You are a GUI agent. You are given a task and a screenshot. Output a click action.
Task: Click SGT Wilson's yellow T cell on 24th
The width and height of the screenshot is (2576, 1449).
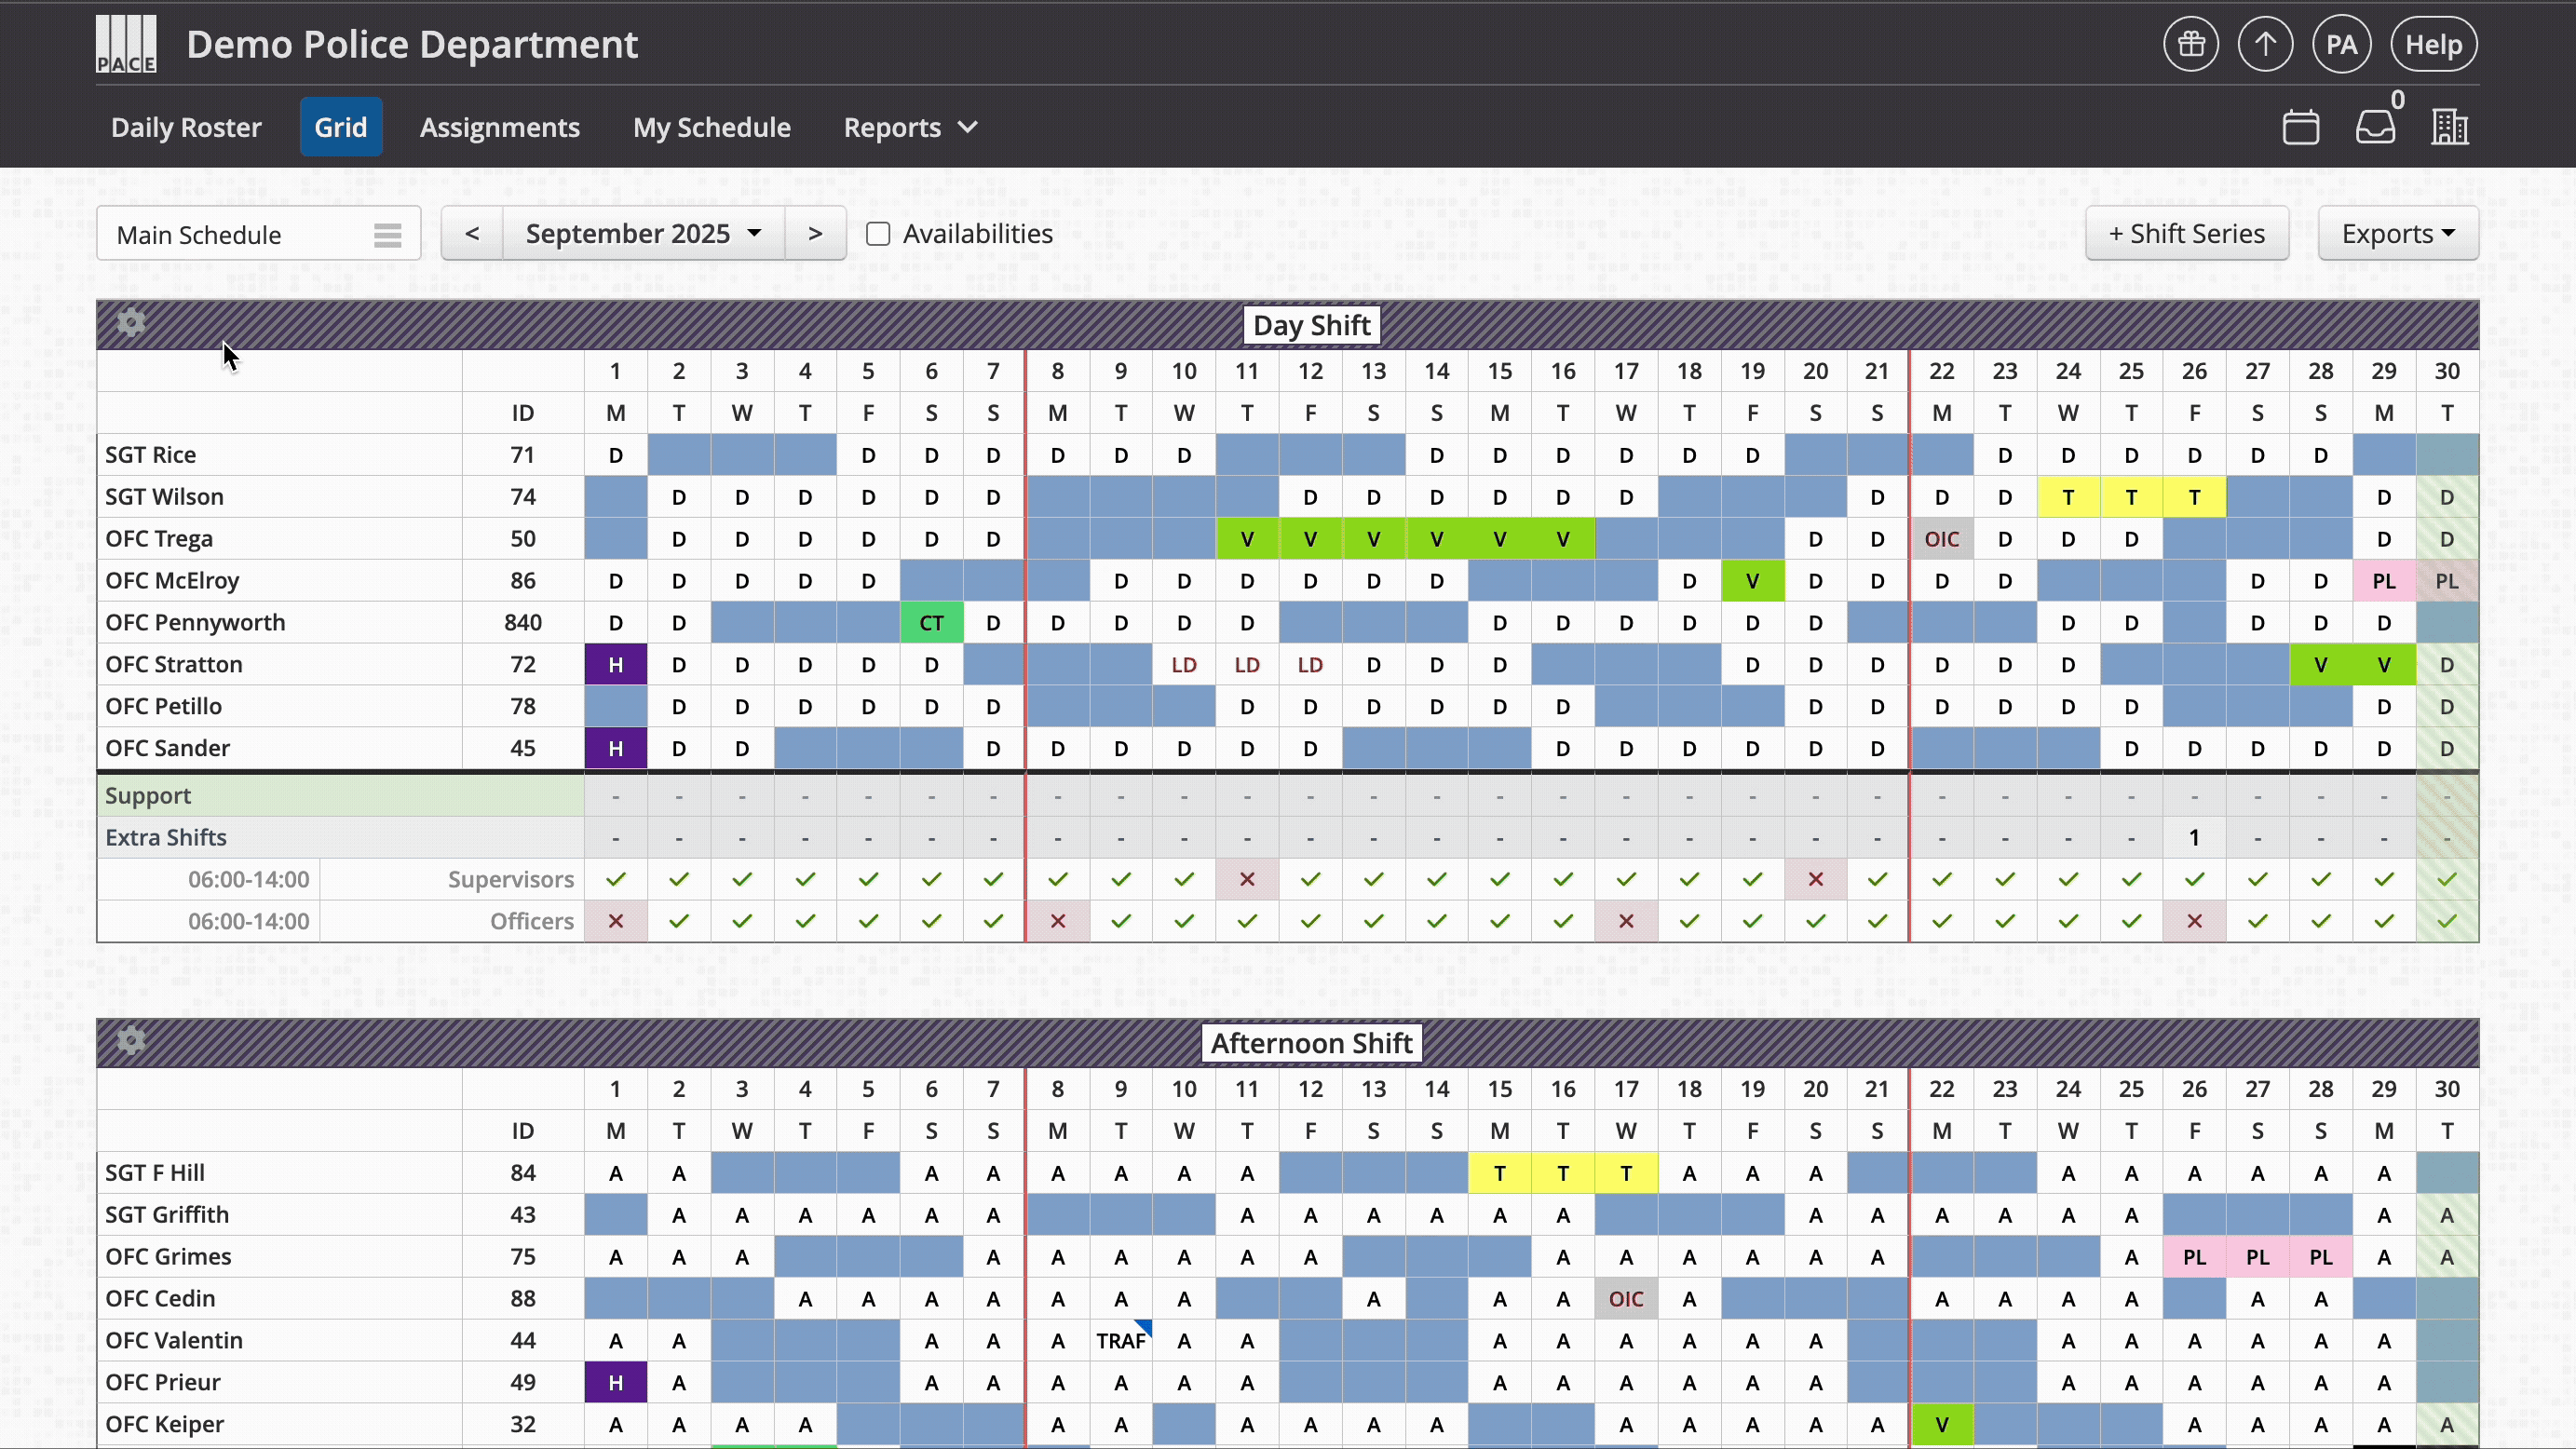click(x=2068, y=497)
